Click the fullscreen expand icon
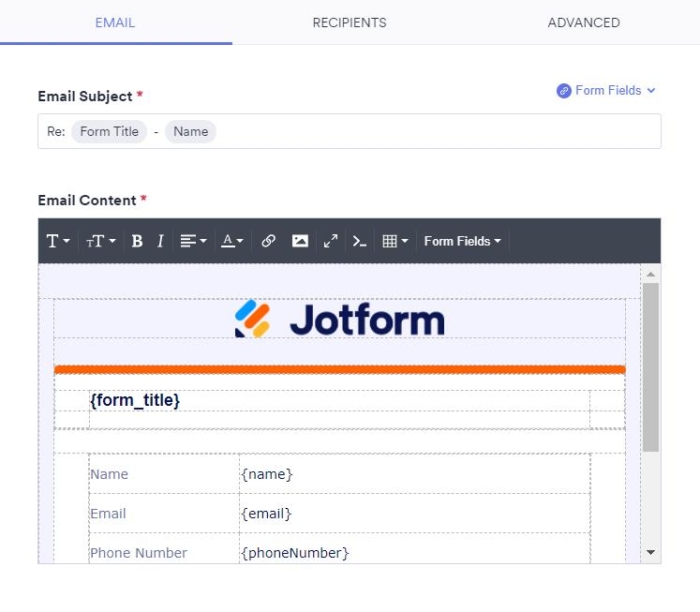Image resolution: width=700 pixels, height=612 pixels. 331,241
